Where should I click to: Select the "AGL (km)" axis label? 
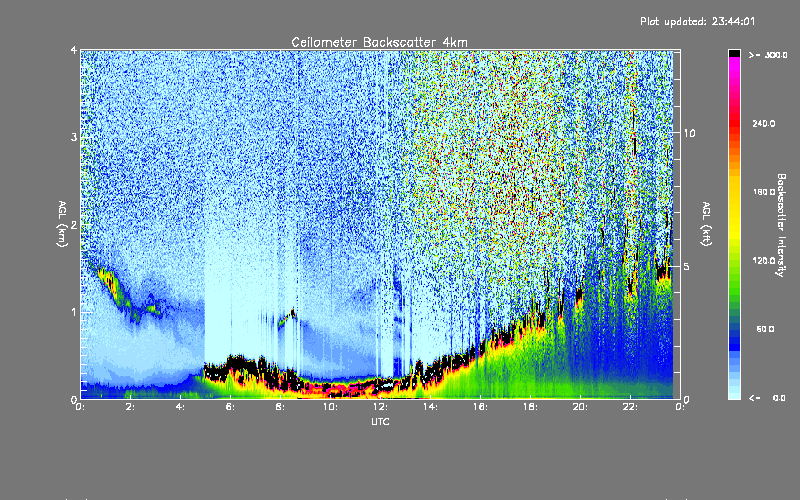point(62,223)
